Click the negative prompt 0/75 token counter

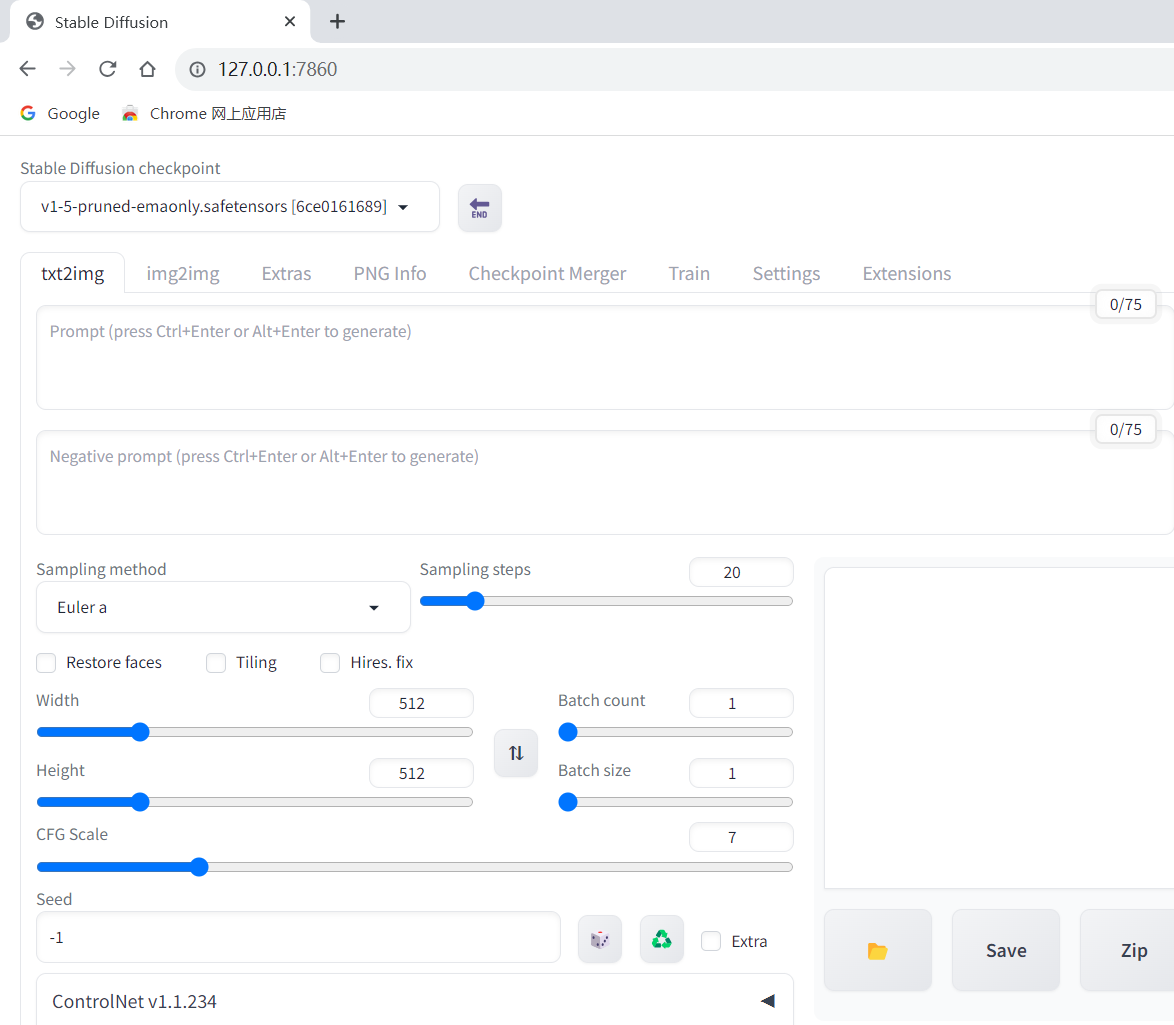[1125, 430]
